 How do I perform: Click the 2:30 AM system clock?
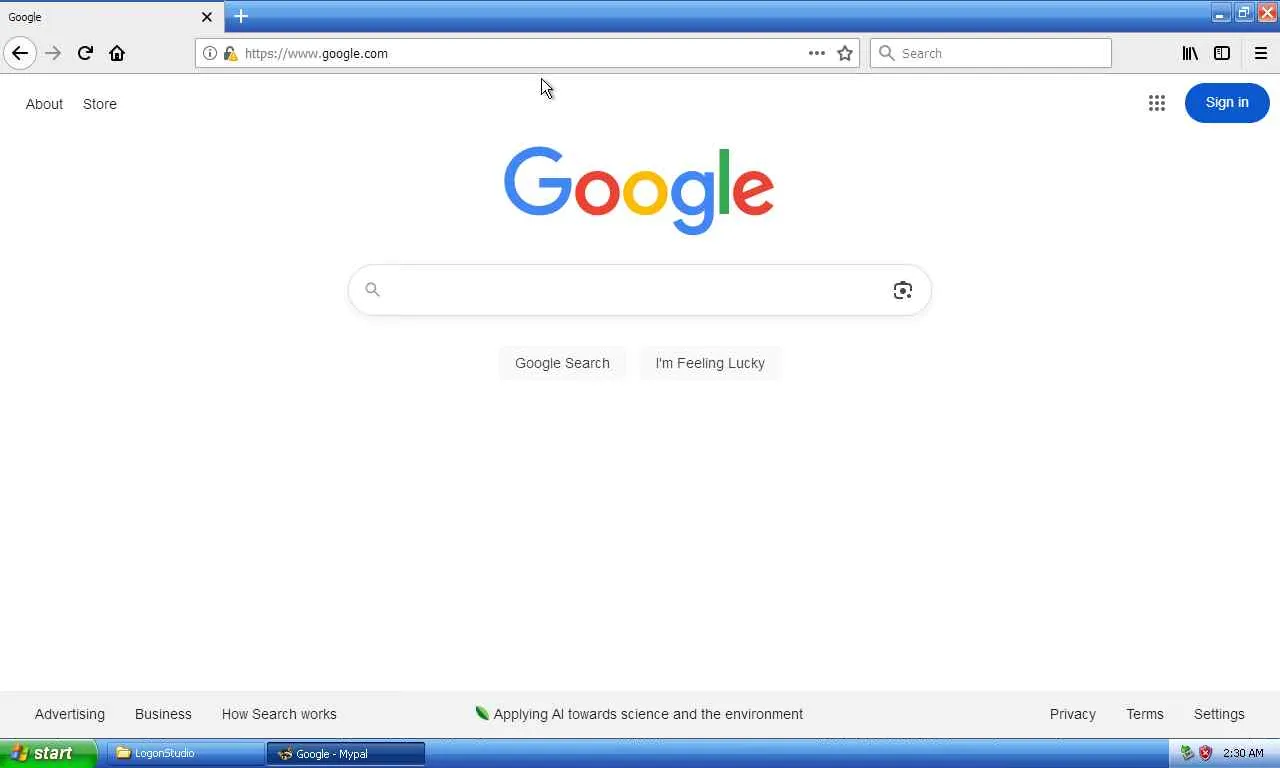coord(1243,753)
